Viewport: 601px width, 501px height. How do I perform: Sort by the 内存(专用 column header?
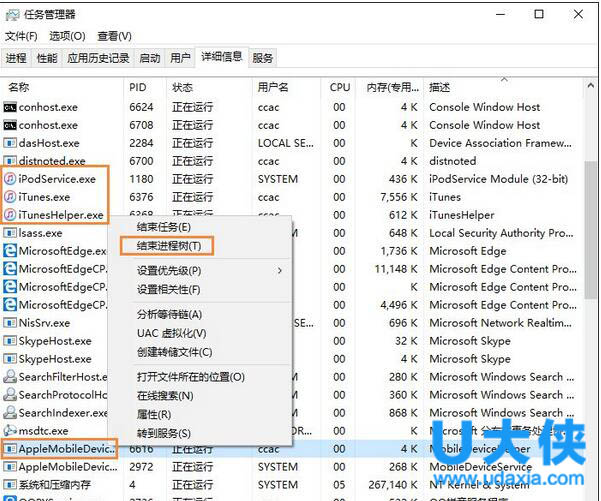pos(392,88)
